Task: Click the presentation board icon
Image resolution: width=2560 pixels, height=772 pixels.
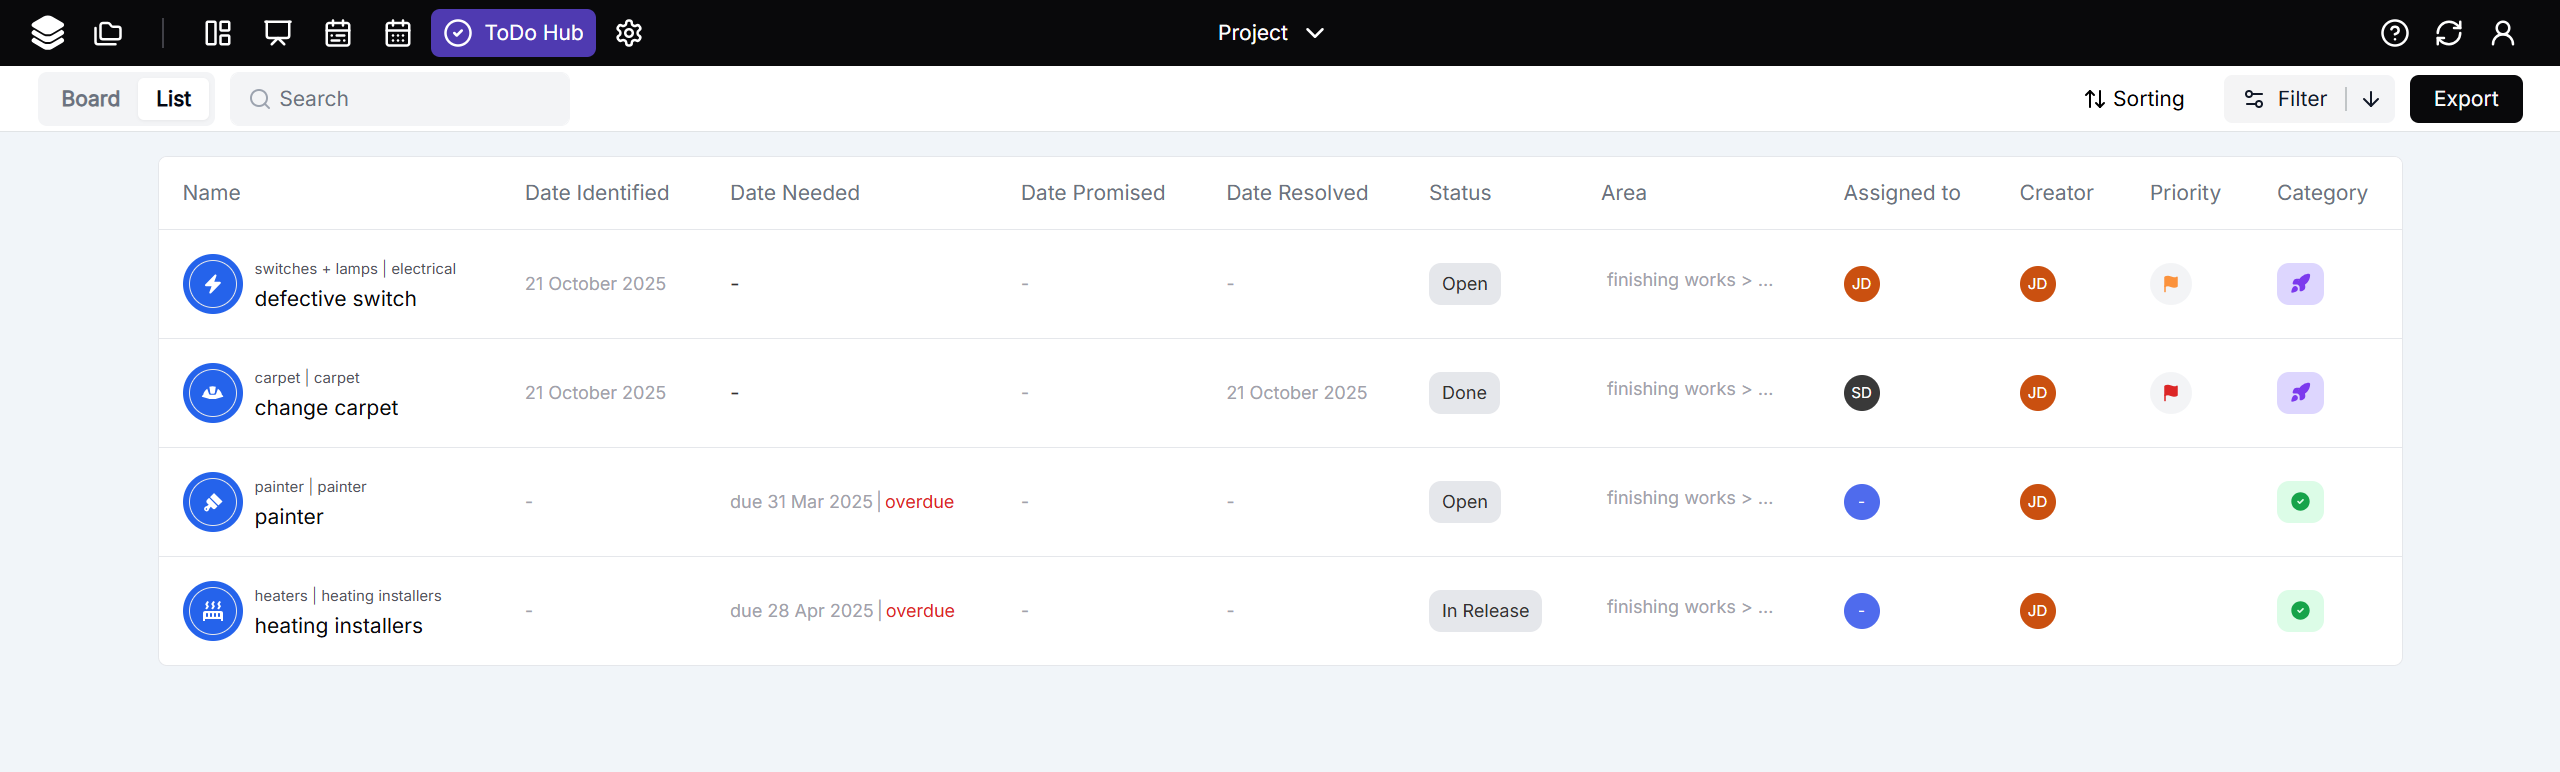Action: point(278,33)
